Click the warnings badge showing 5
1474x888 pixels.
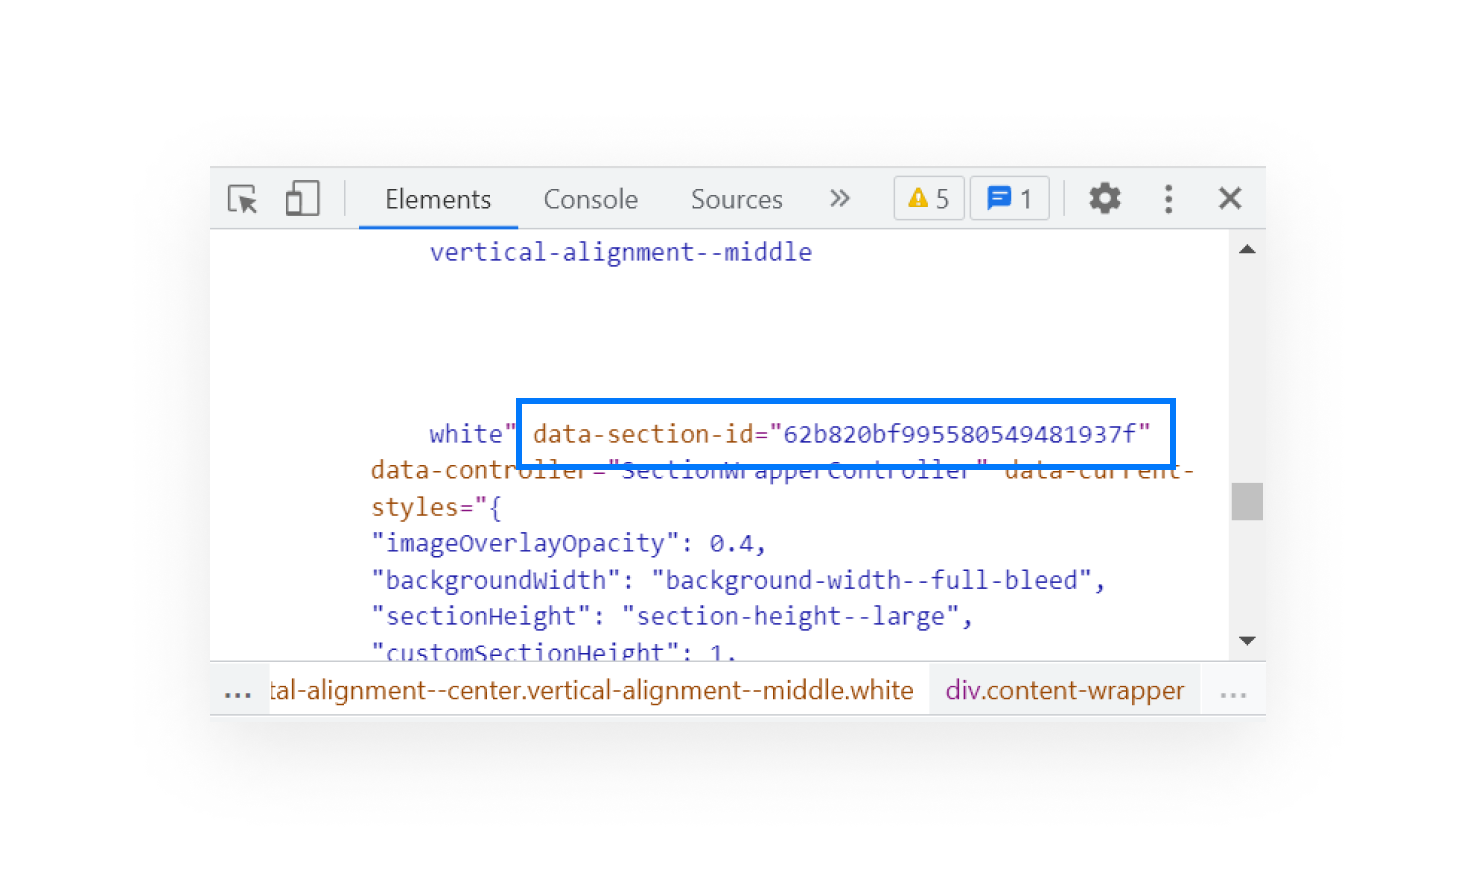(x=928, y=198)
